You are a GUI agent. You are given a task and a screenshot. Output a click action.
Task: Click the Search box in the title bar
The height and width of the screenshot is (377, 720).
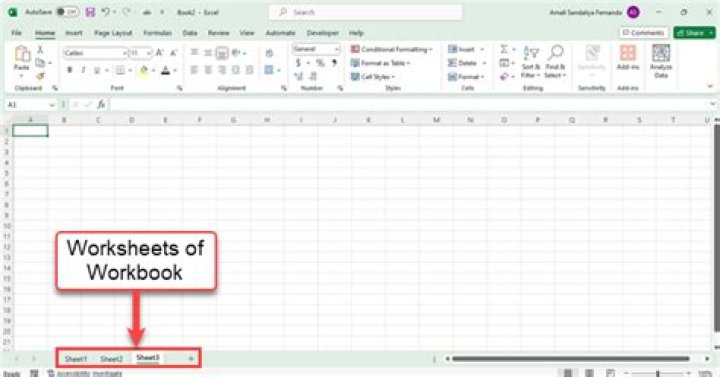coord(366,12)
